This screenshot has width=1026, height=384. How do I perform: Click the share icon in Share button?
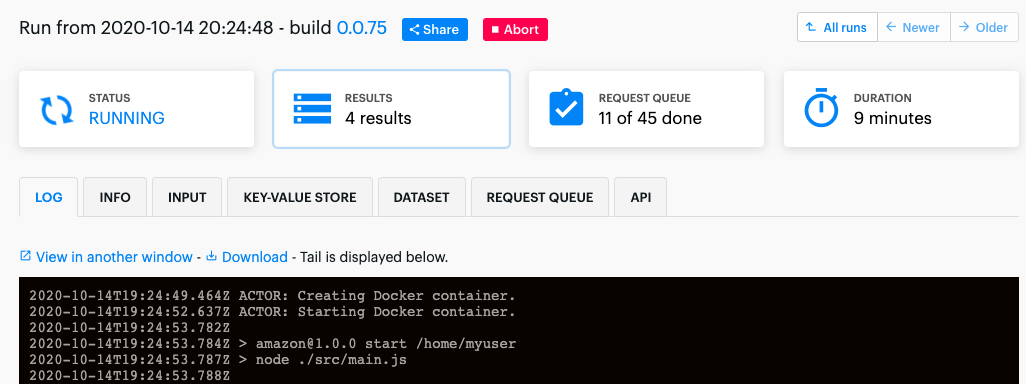pos(414,29)
